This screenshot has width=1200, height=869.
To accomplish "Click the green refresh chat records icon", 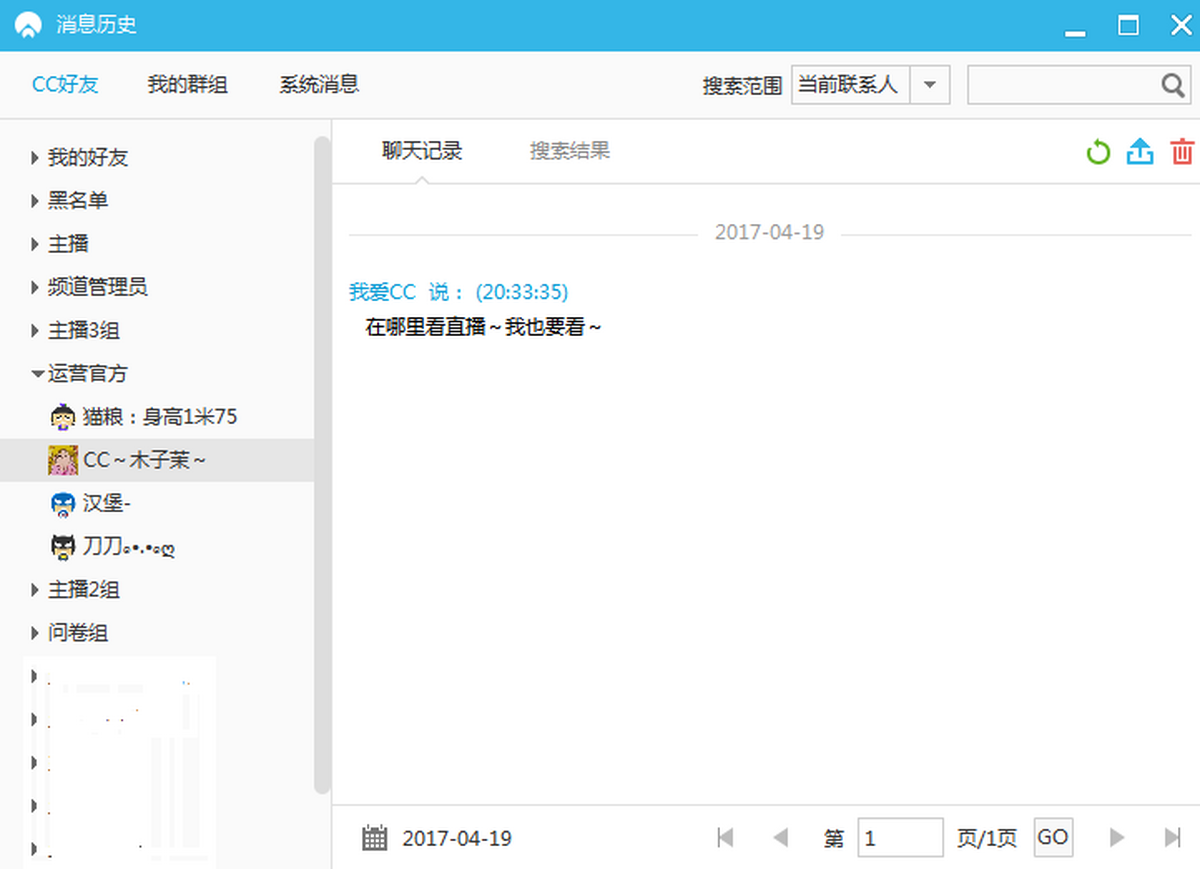I will coord(1098,153).
